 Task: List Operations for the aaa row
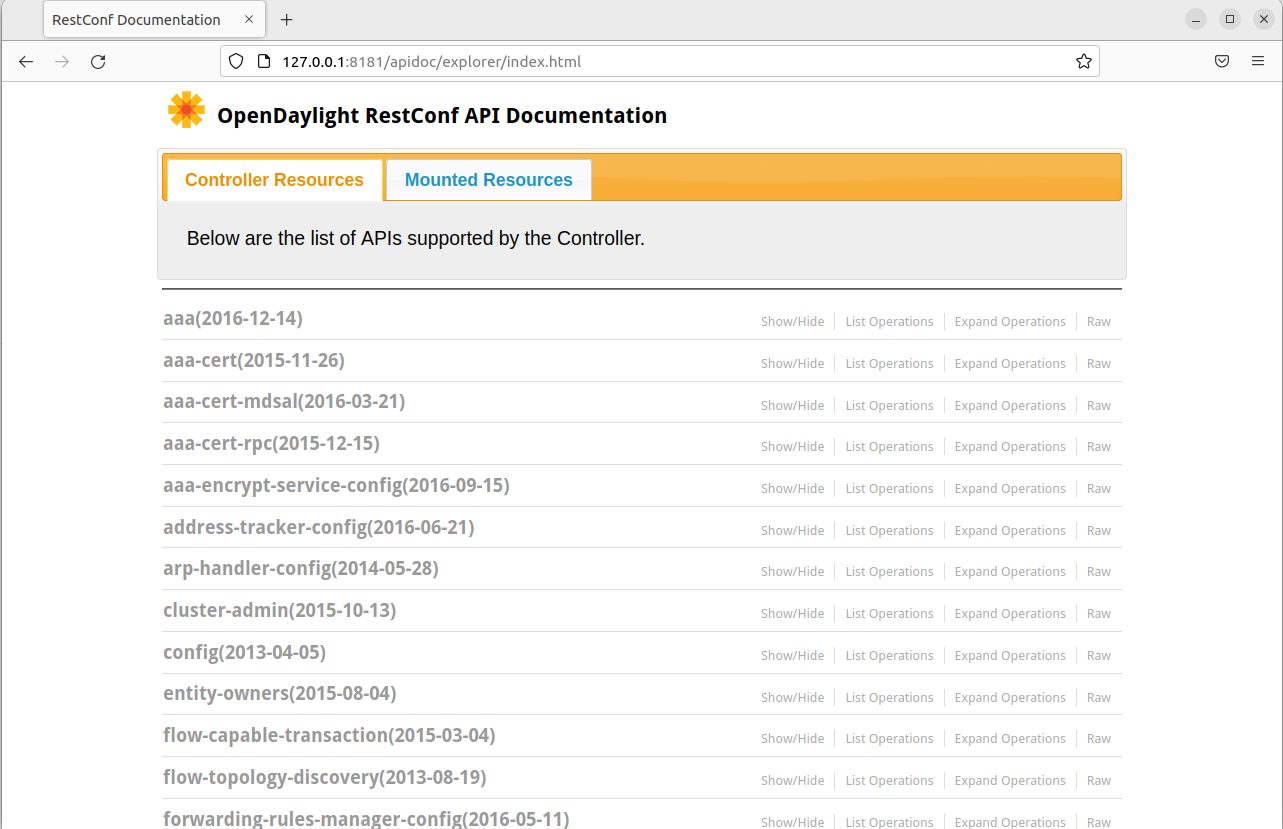coord(890,322)
